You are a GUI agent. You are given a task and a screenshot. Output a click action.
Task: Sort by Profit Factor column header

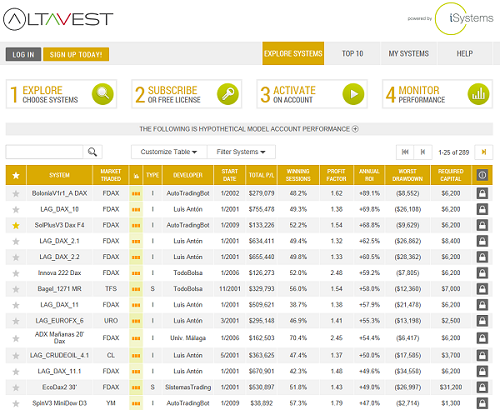click(336, 175)
